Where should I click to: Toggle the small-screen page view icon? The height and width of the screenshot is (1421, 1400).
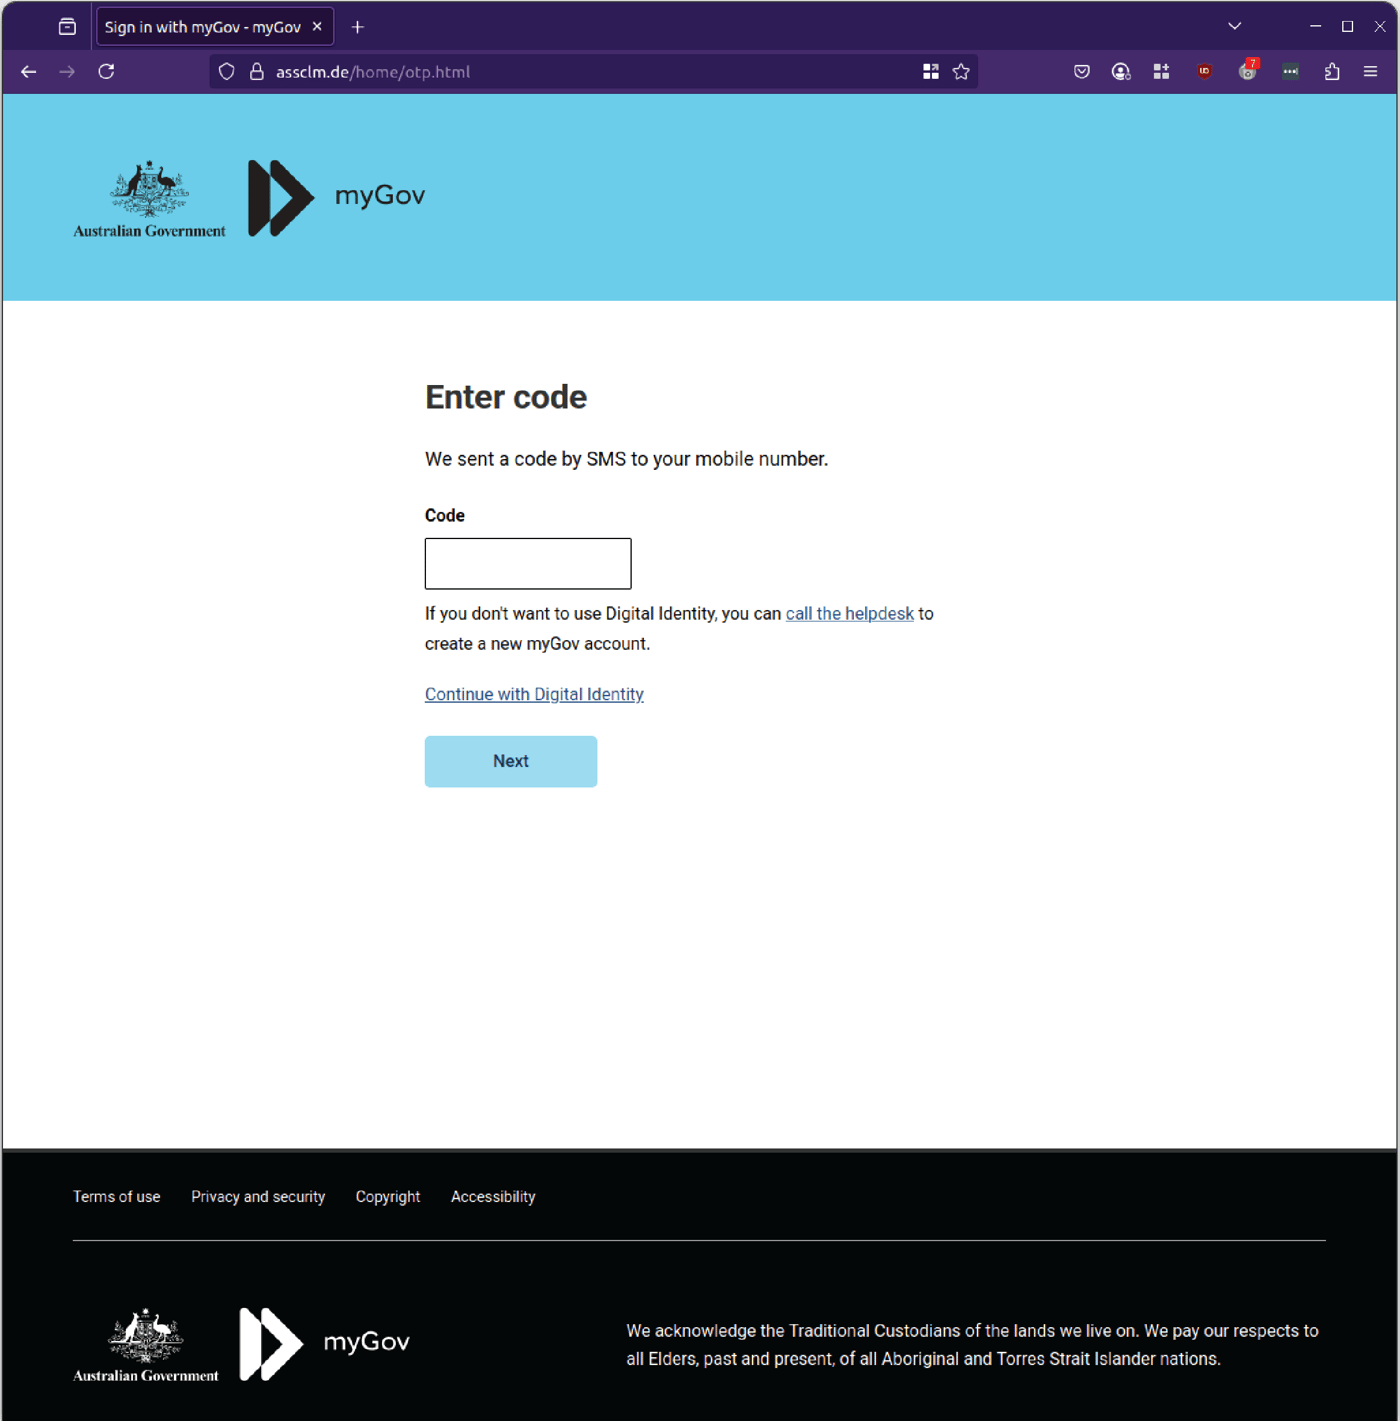[x=930, y=71]
